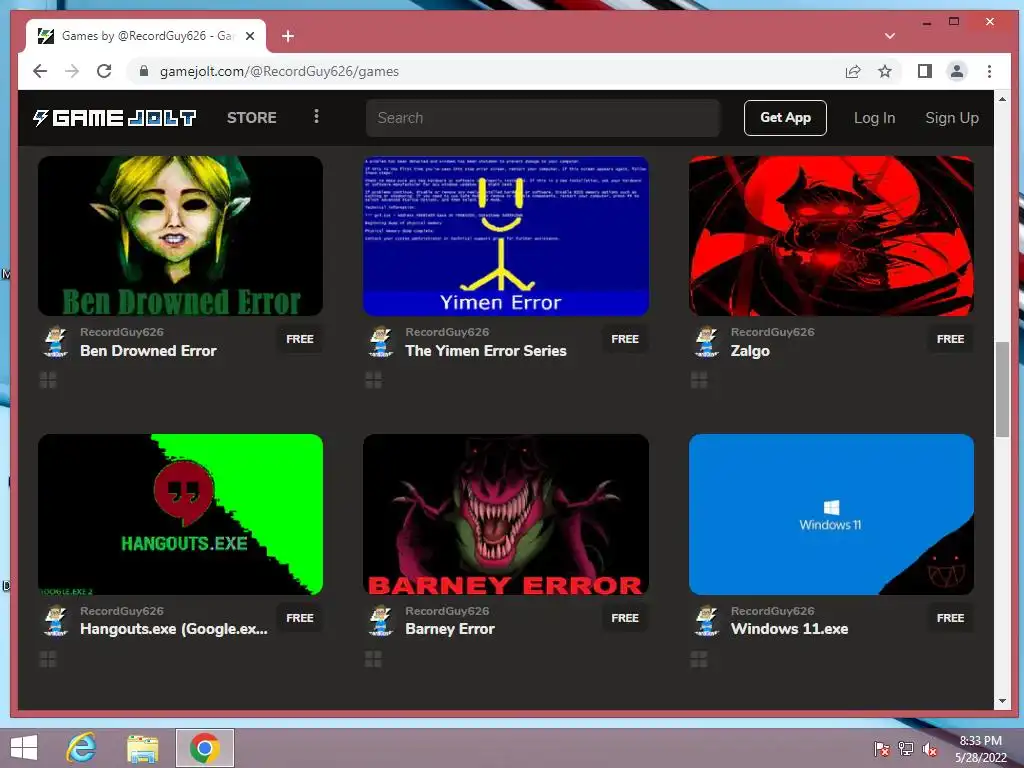Image resolution: width=1024 pixels, height=768 pixels.
Task: Open The Yimen Error Series title link
Action: [486, 351]
